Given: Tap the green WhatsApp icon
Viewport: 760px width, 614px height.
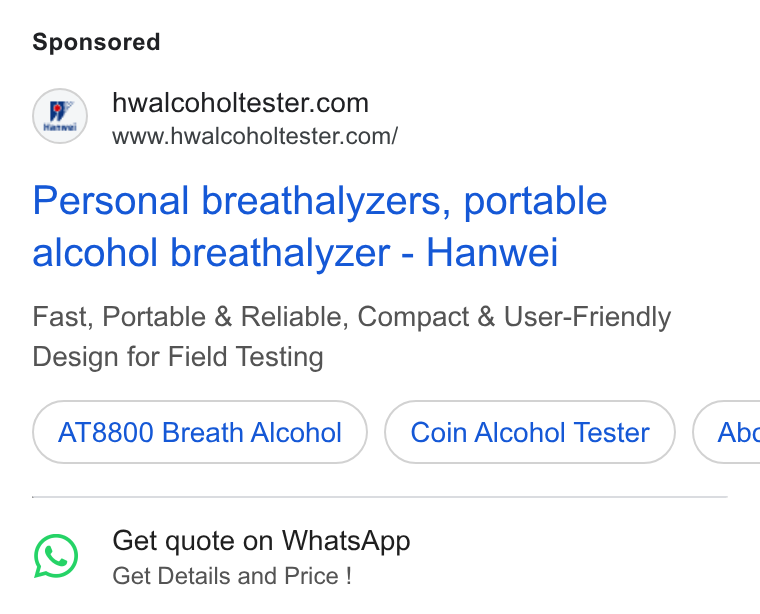Looking at the screenshot, I should [x=56, y=556].
